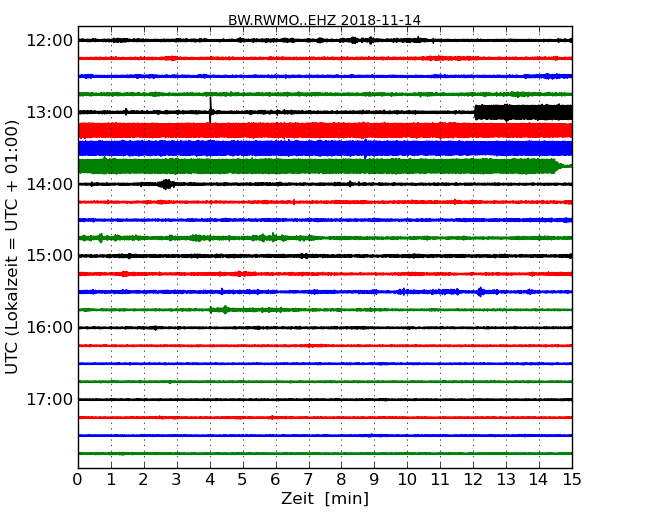Click the event near minute 2.7 on 14:00 trace

tap(166, 184)
